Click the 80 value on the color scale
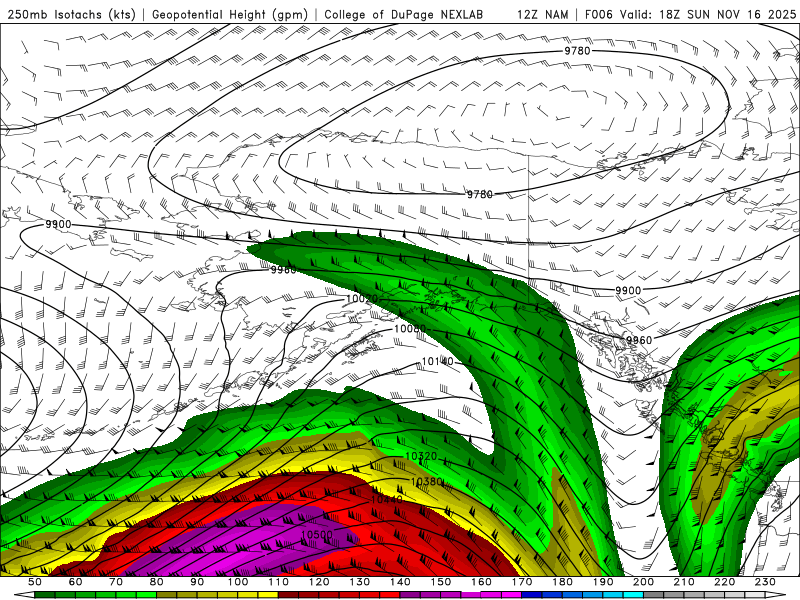 (x=156, y=582)
